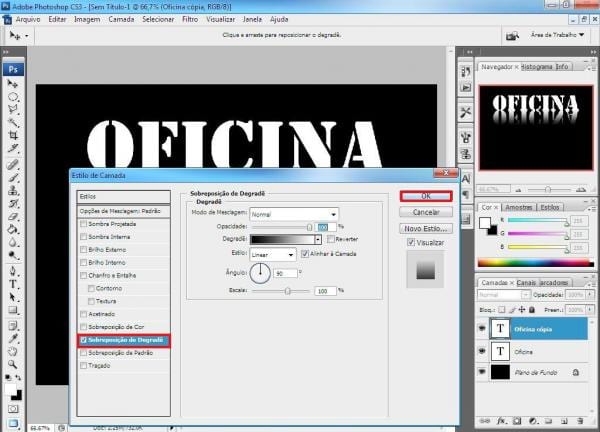This screenshot has width=600, height=432.
Task: Enable Sombra Projetada checkbox
Action: click(83, 224)
